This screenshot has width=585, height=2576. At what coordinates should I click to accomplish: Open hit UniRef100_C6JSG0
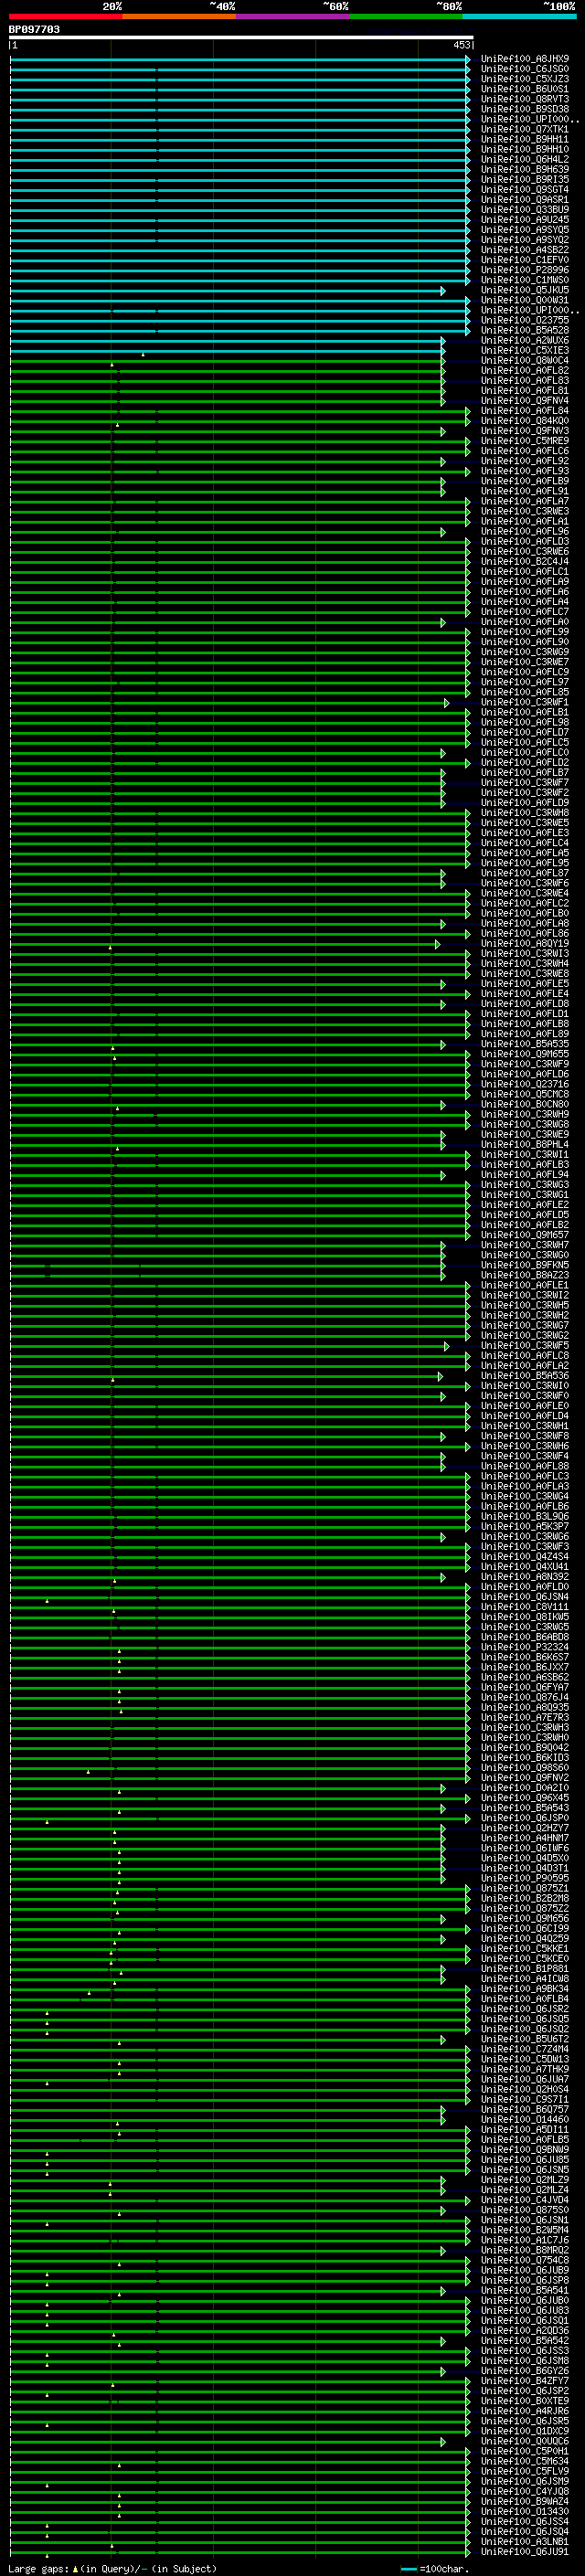click(525, 69)
